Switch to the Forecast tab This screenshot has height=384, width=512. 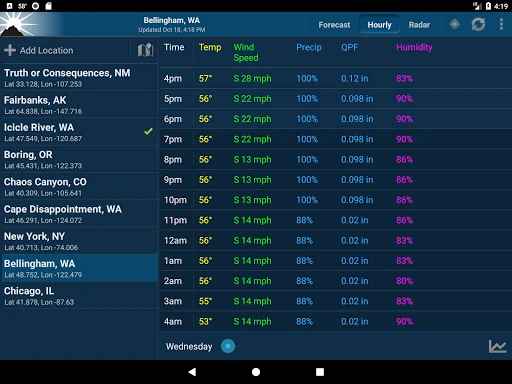click(334, 25)
